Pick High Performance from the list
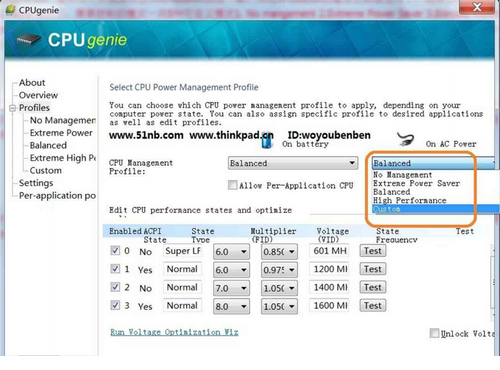Viewport: 500px width, 370px height. (409, 200)
